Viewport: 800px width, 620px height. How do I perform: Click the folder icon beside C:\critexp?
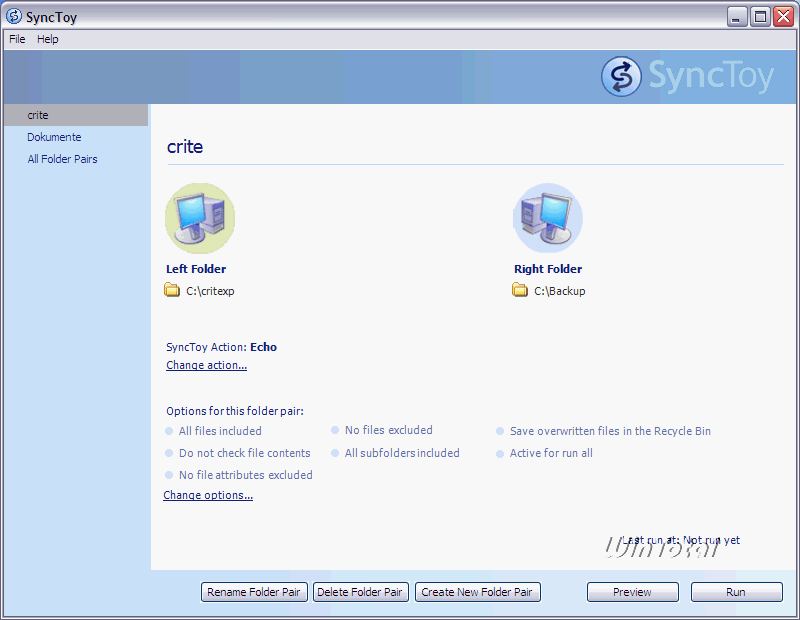172,290
